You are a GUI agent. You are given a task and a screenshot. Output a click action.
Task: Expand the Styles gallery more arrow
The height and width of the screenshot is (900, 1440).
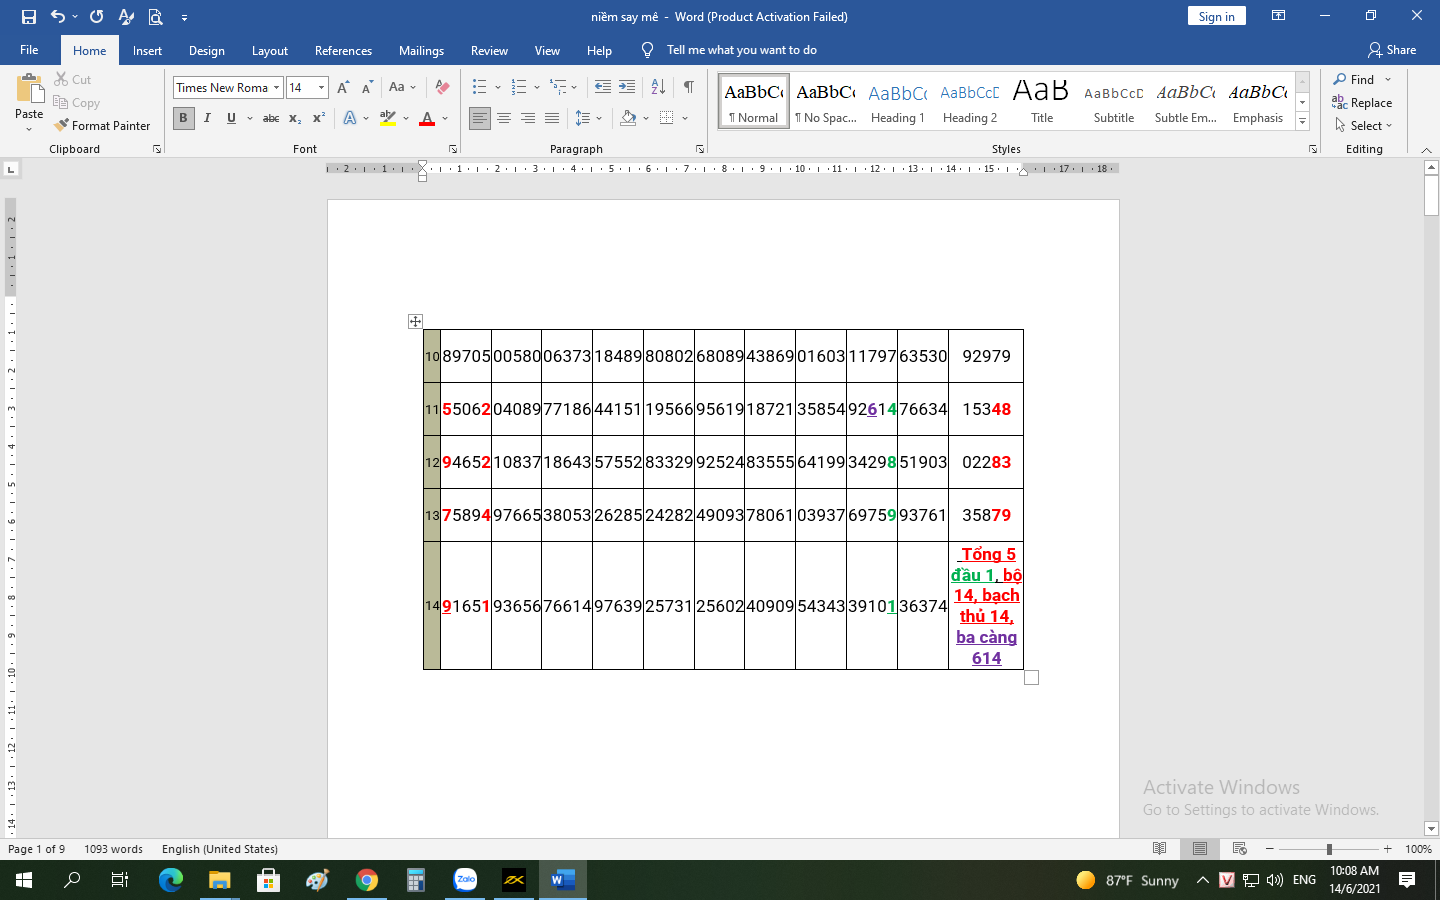pyautogui.click(x=1302, y=121)
